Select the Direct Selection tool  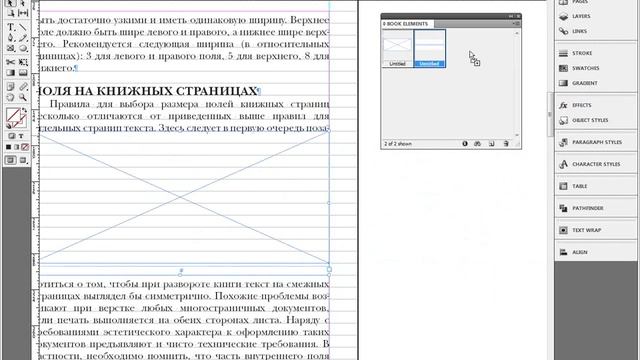pos(23,3)
